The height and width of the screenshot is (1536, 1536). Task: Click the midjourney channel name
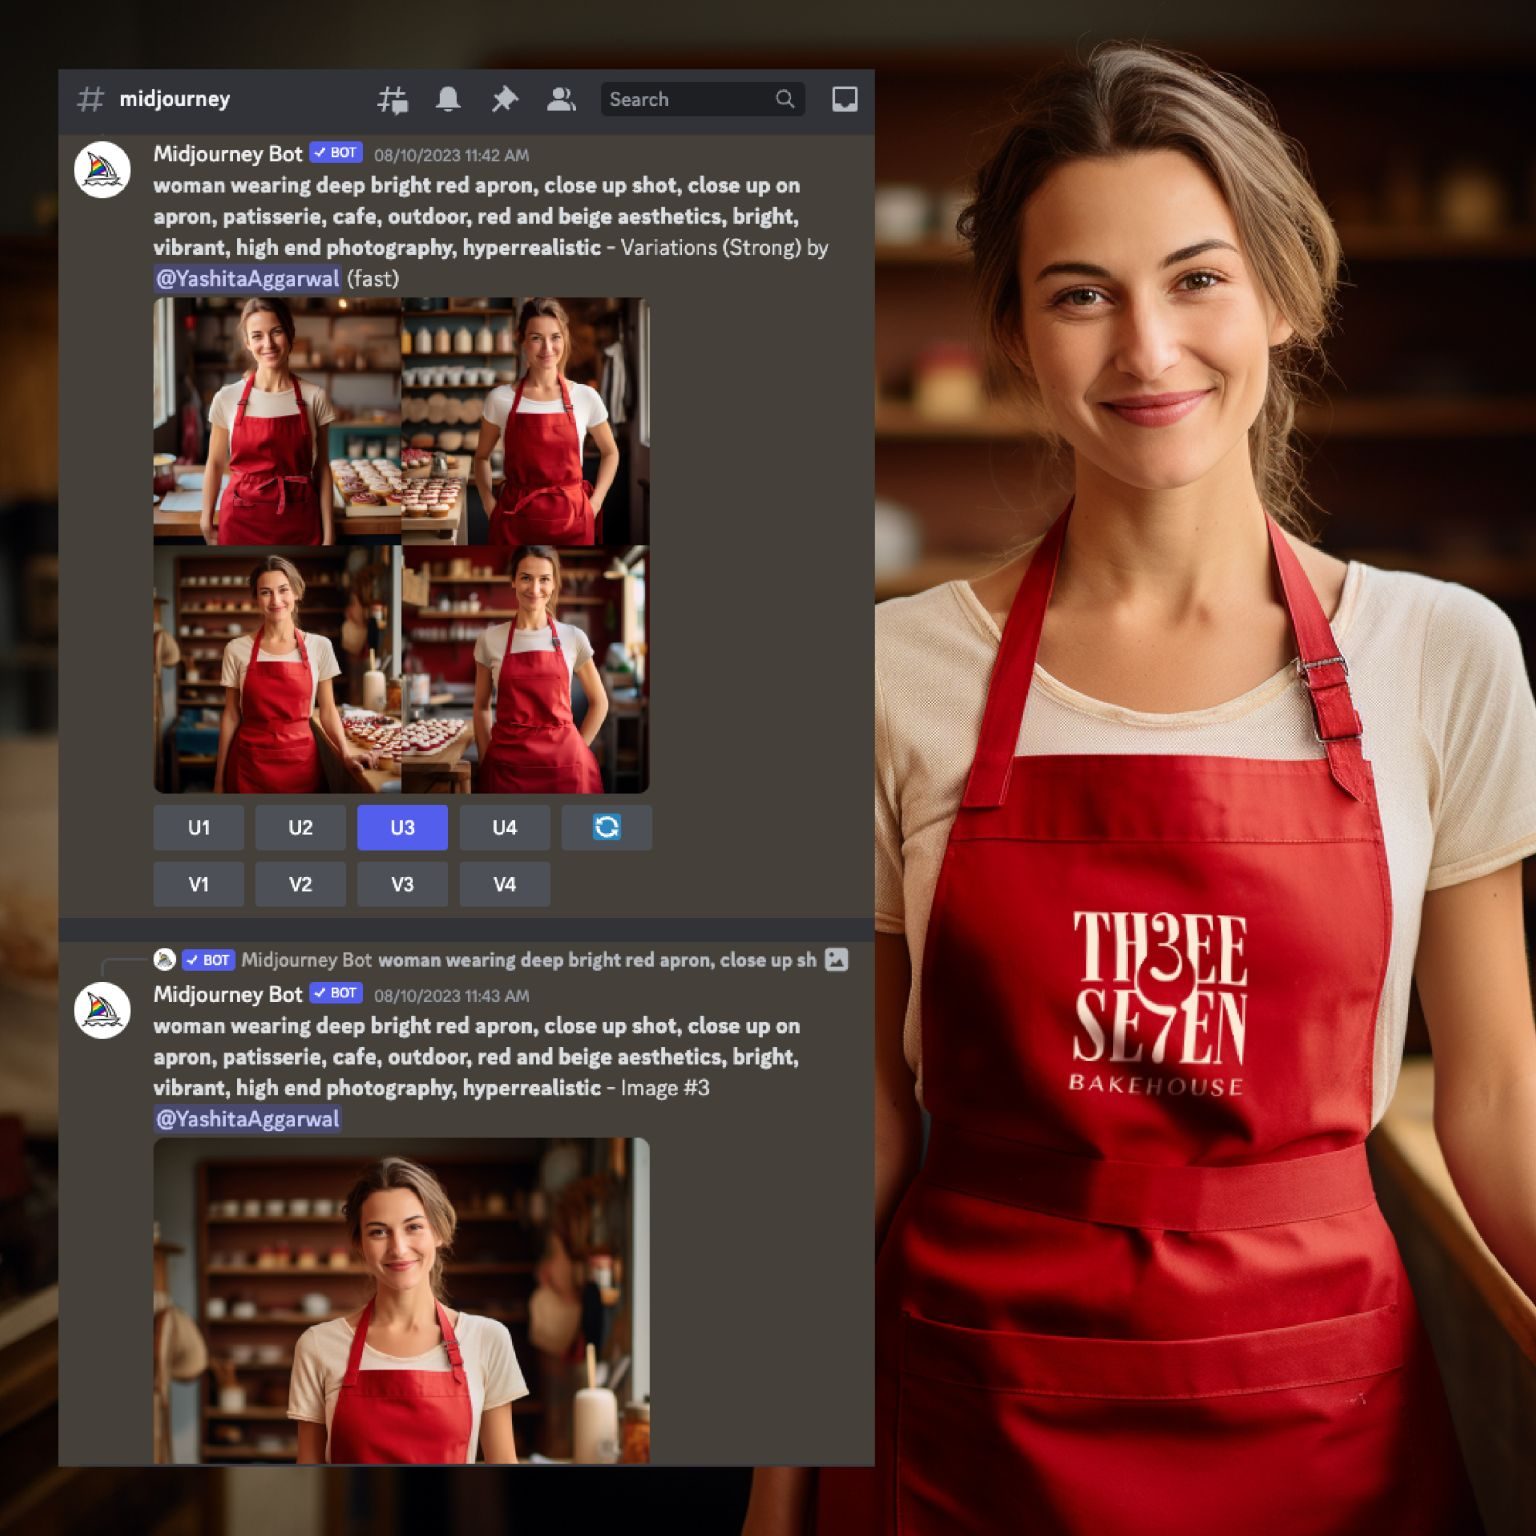175,99
